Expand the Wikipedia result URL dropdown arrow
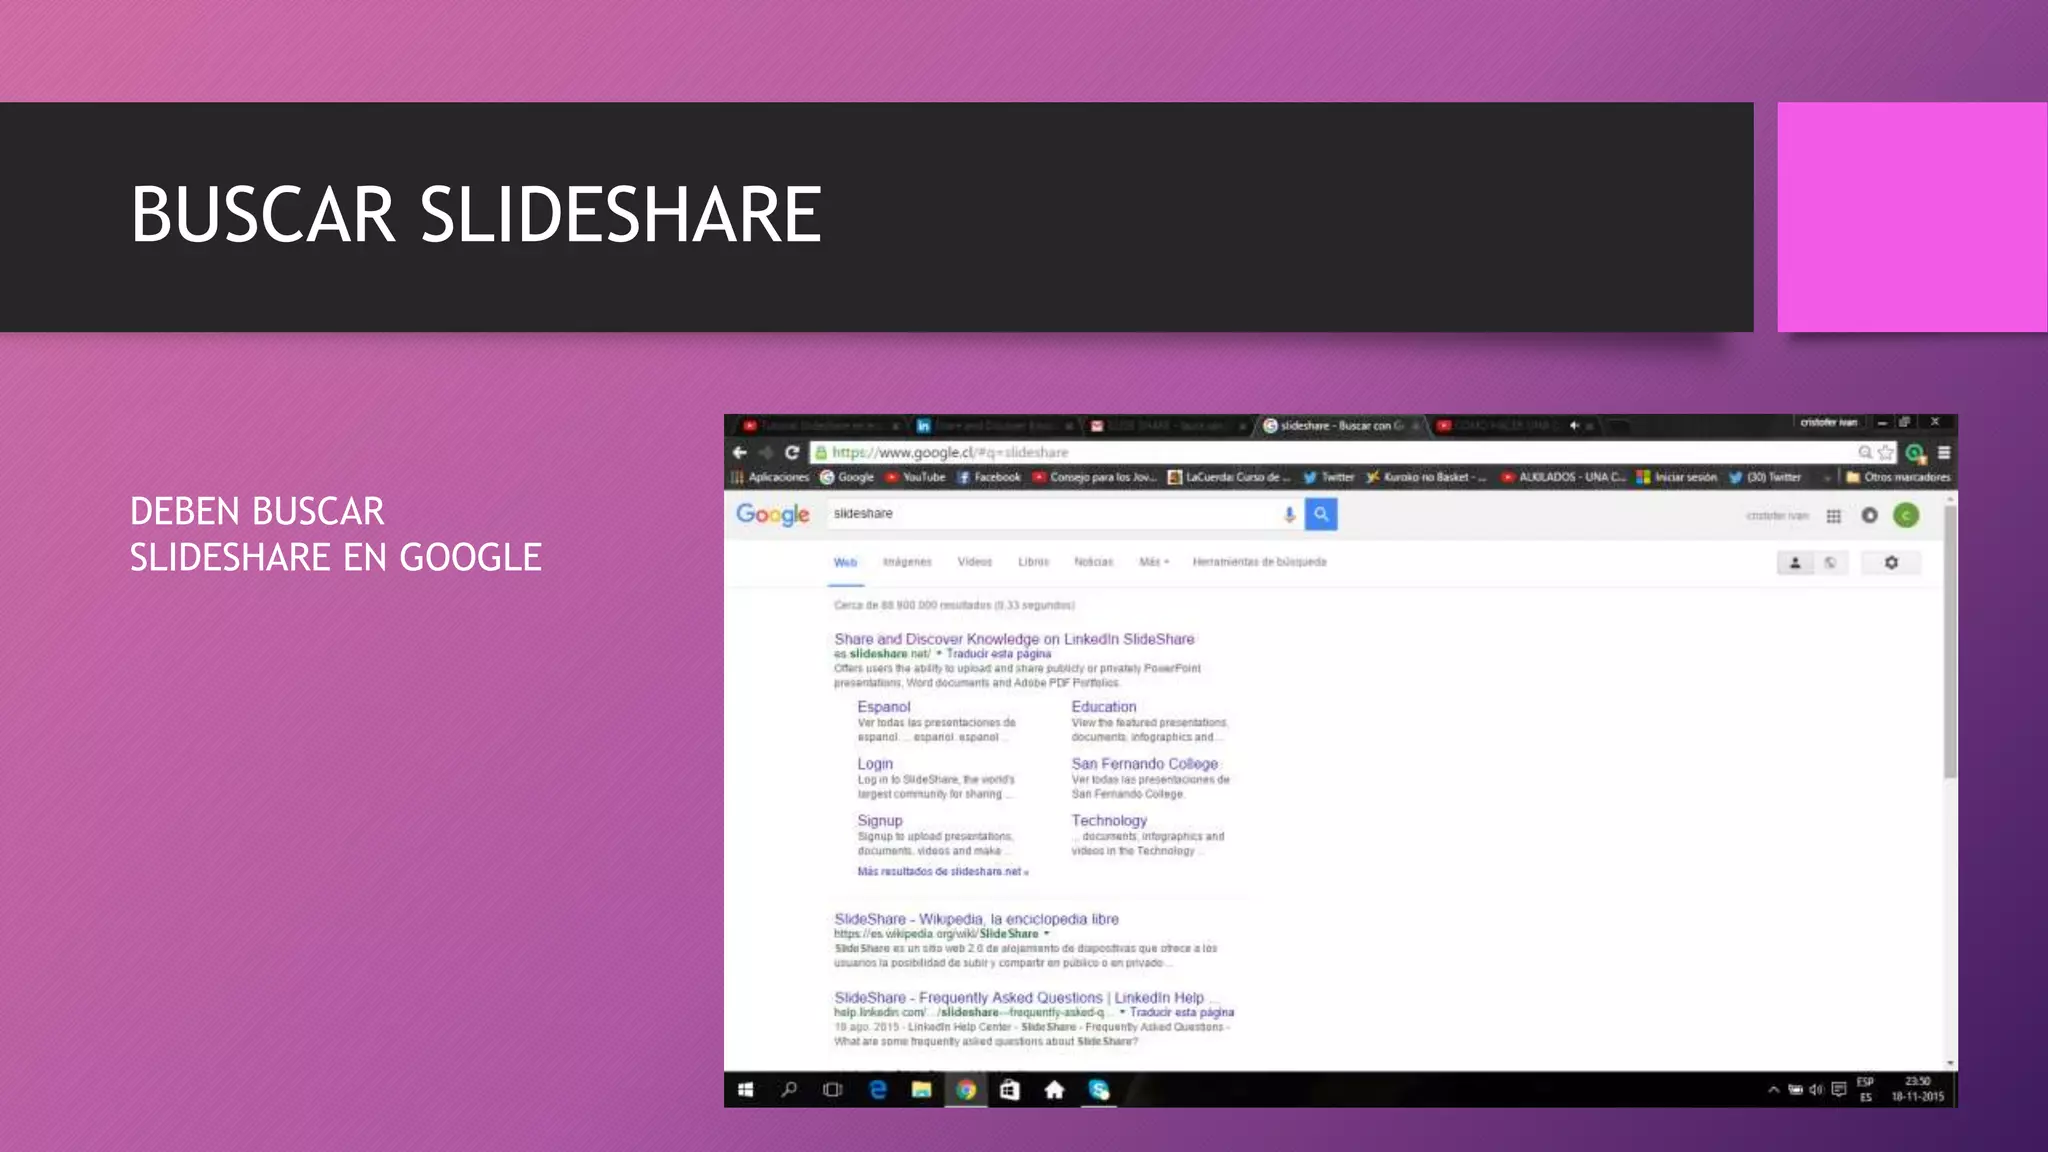 coord(1047,934)
